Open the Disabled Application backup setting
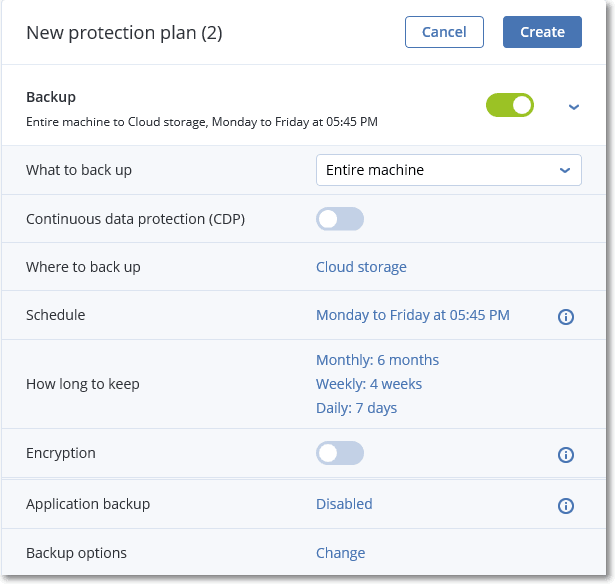 tap(344, 504)
